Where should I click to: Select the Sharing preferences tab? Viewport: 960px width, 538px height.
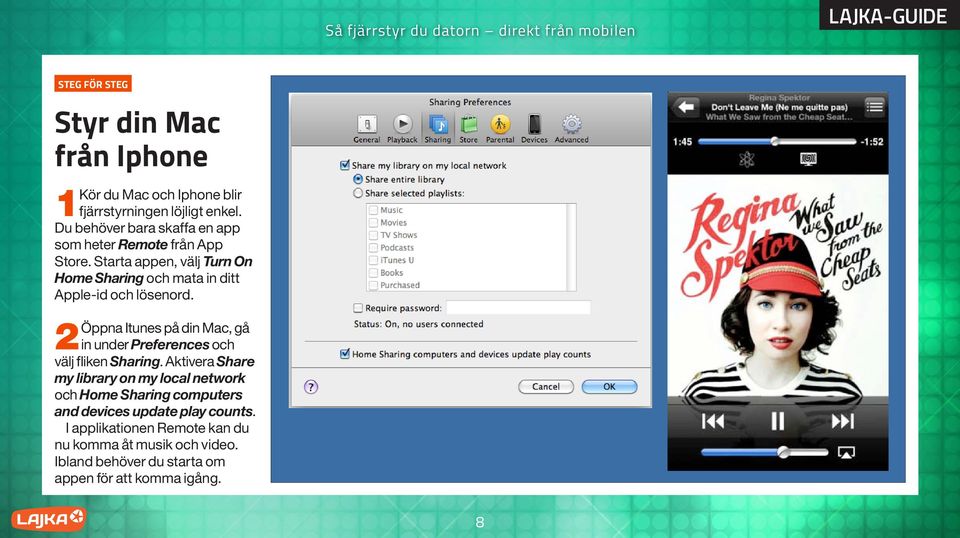tap(438, 129)
